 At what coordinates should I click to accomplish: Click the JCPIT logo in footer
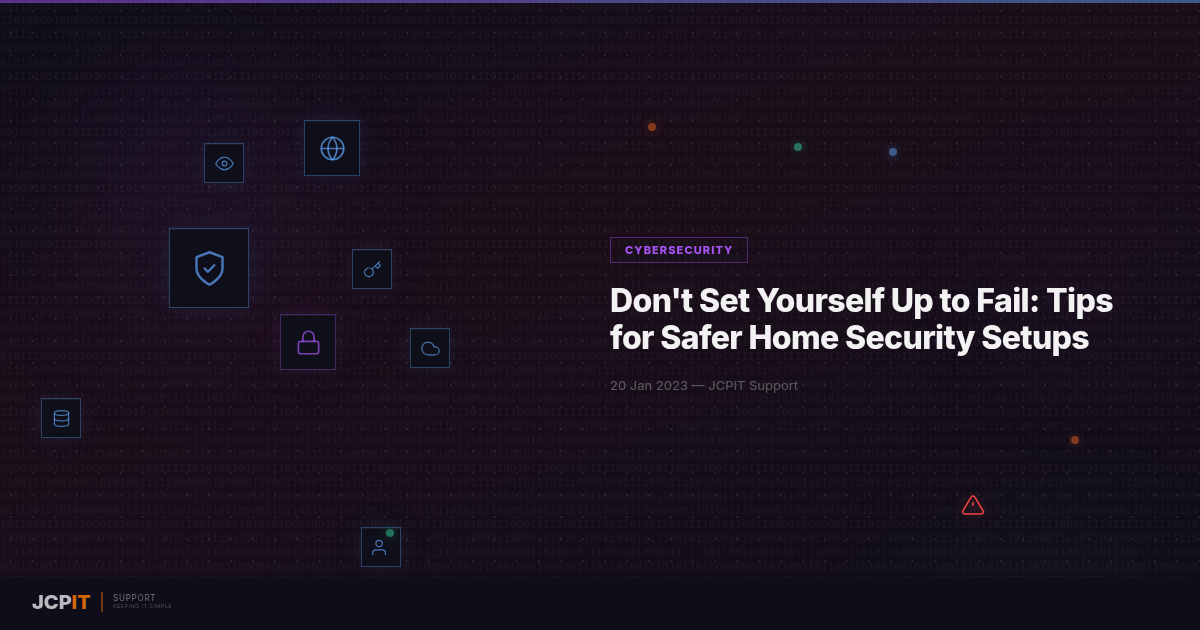(x=61, y=602)
